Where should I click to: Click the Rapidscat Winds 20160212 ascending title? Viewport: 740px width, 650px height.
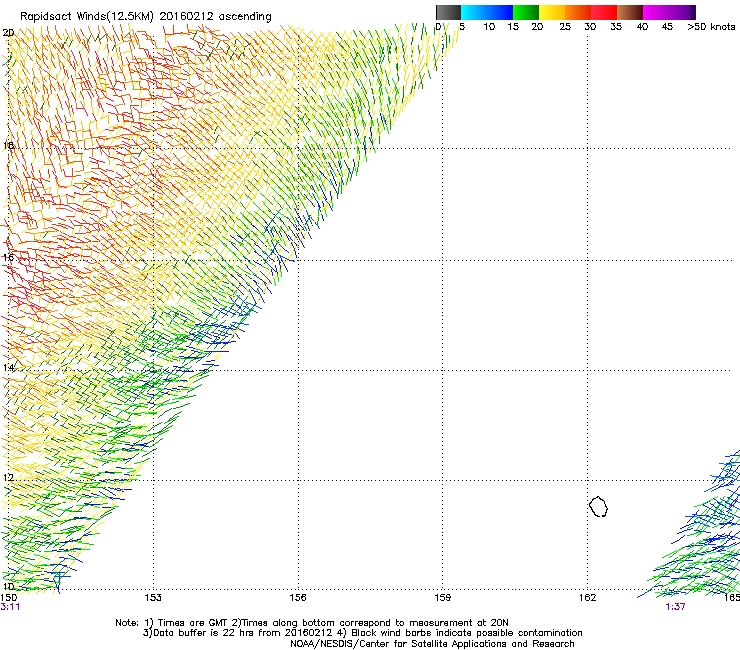[146, 17]
